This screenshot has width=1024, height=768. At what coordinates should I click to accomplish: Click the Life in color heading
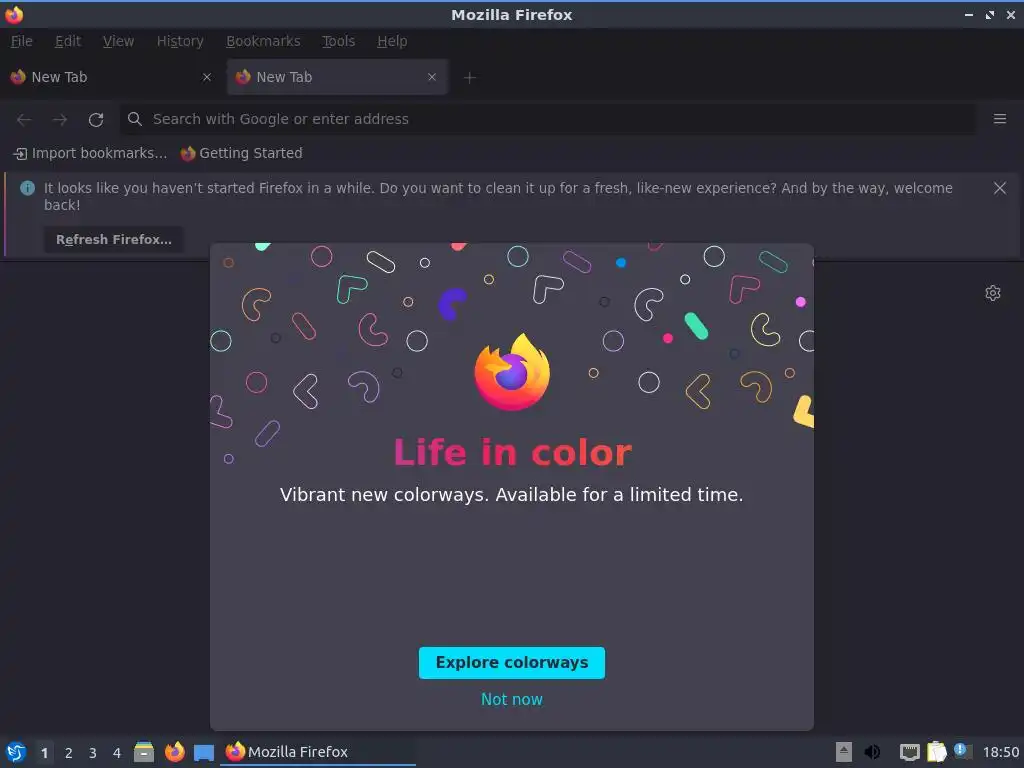(x=513, y=452)
